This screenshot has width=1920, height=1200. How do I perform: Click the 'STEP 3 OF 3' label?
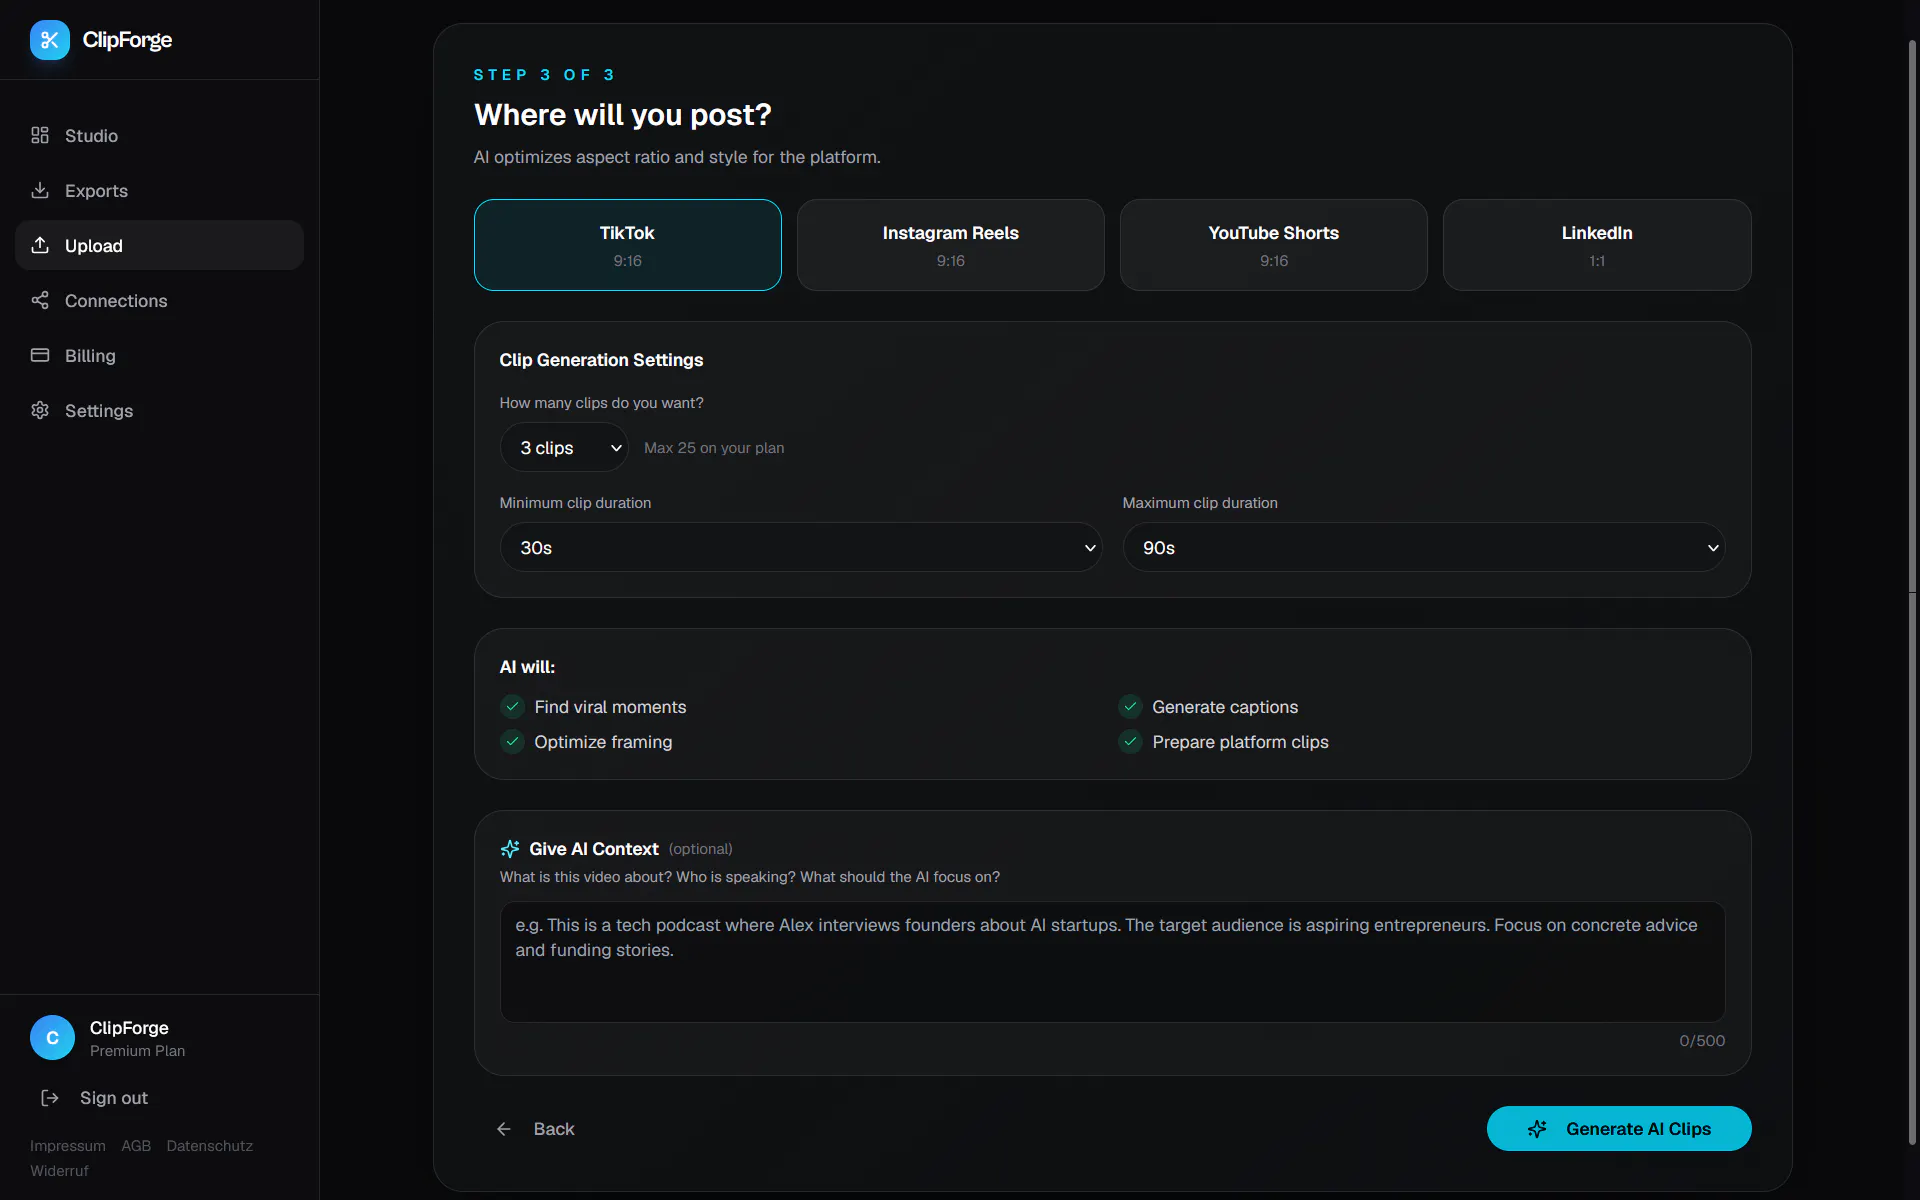(x=544, y=75)
